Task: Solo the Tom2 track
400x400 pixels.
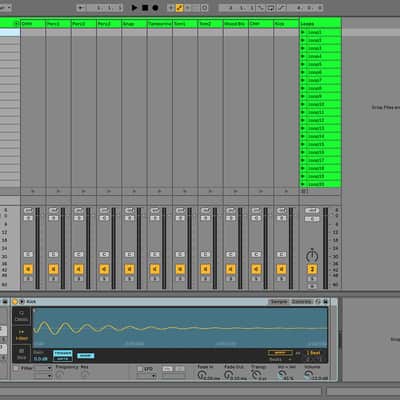Action: tap(205, 278)
